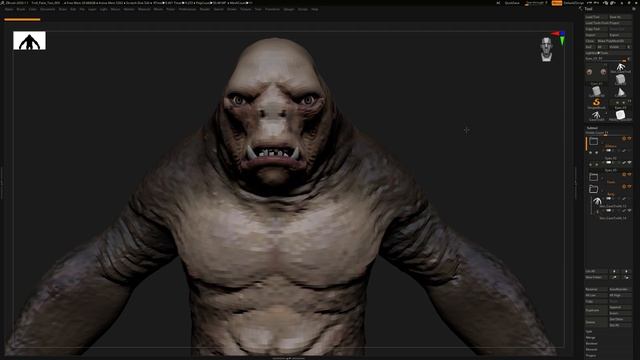Click the Save As button
This screenshot has height=360, width=640.
click(620, 17)
